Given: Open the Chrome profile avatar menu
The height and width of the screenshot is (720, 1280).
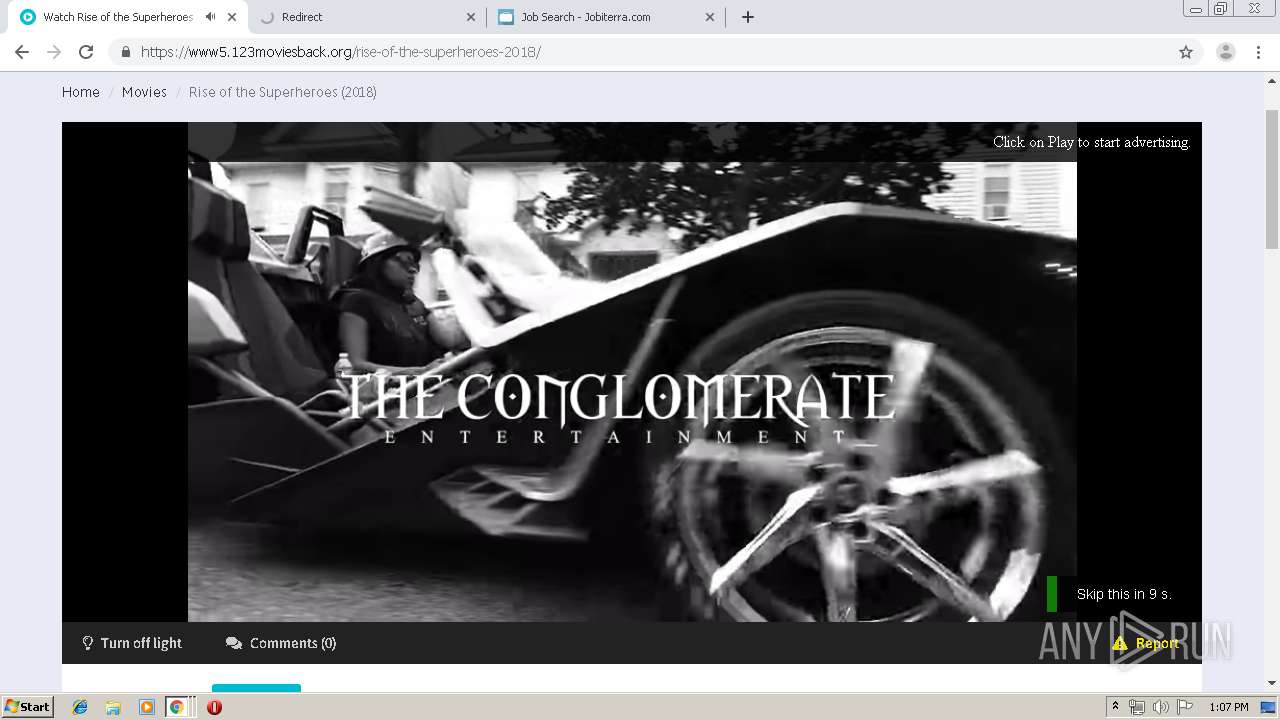Looking at the screenshot, I should click(1226, 52).
